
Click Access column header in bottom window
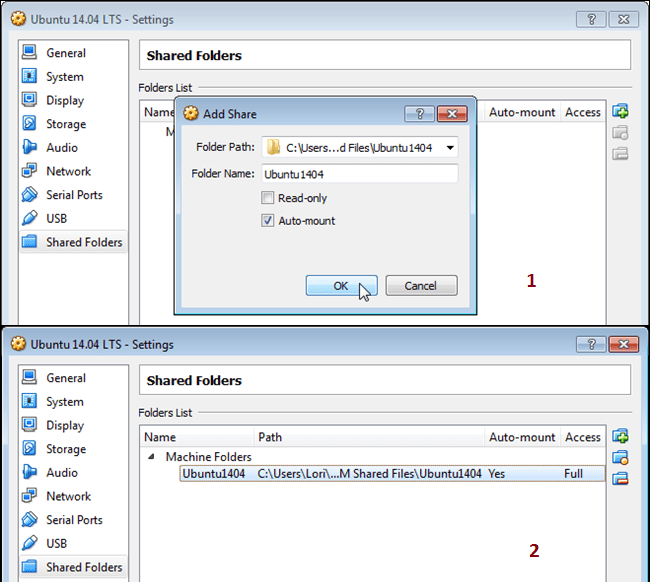coord(582,437)
